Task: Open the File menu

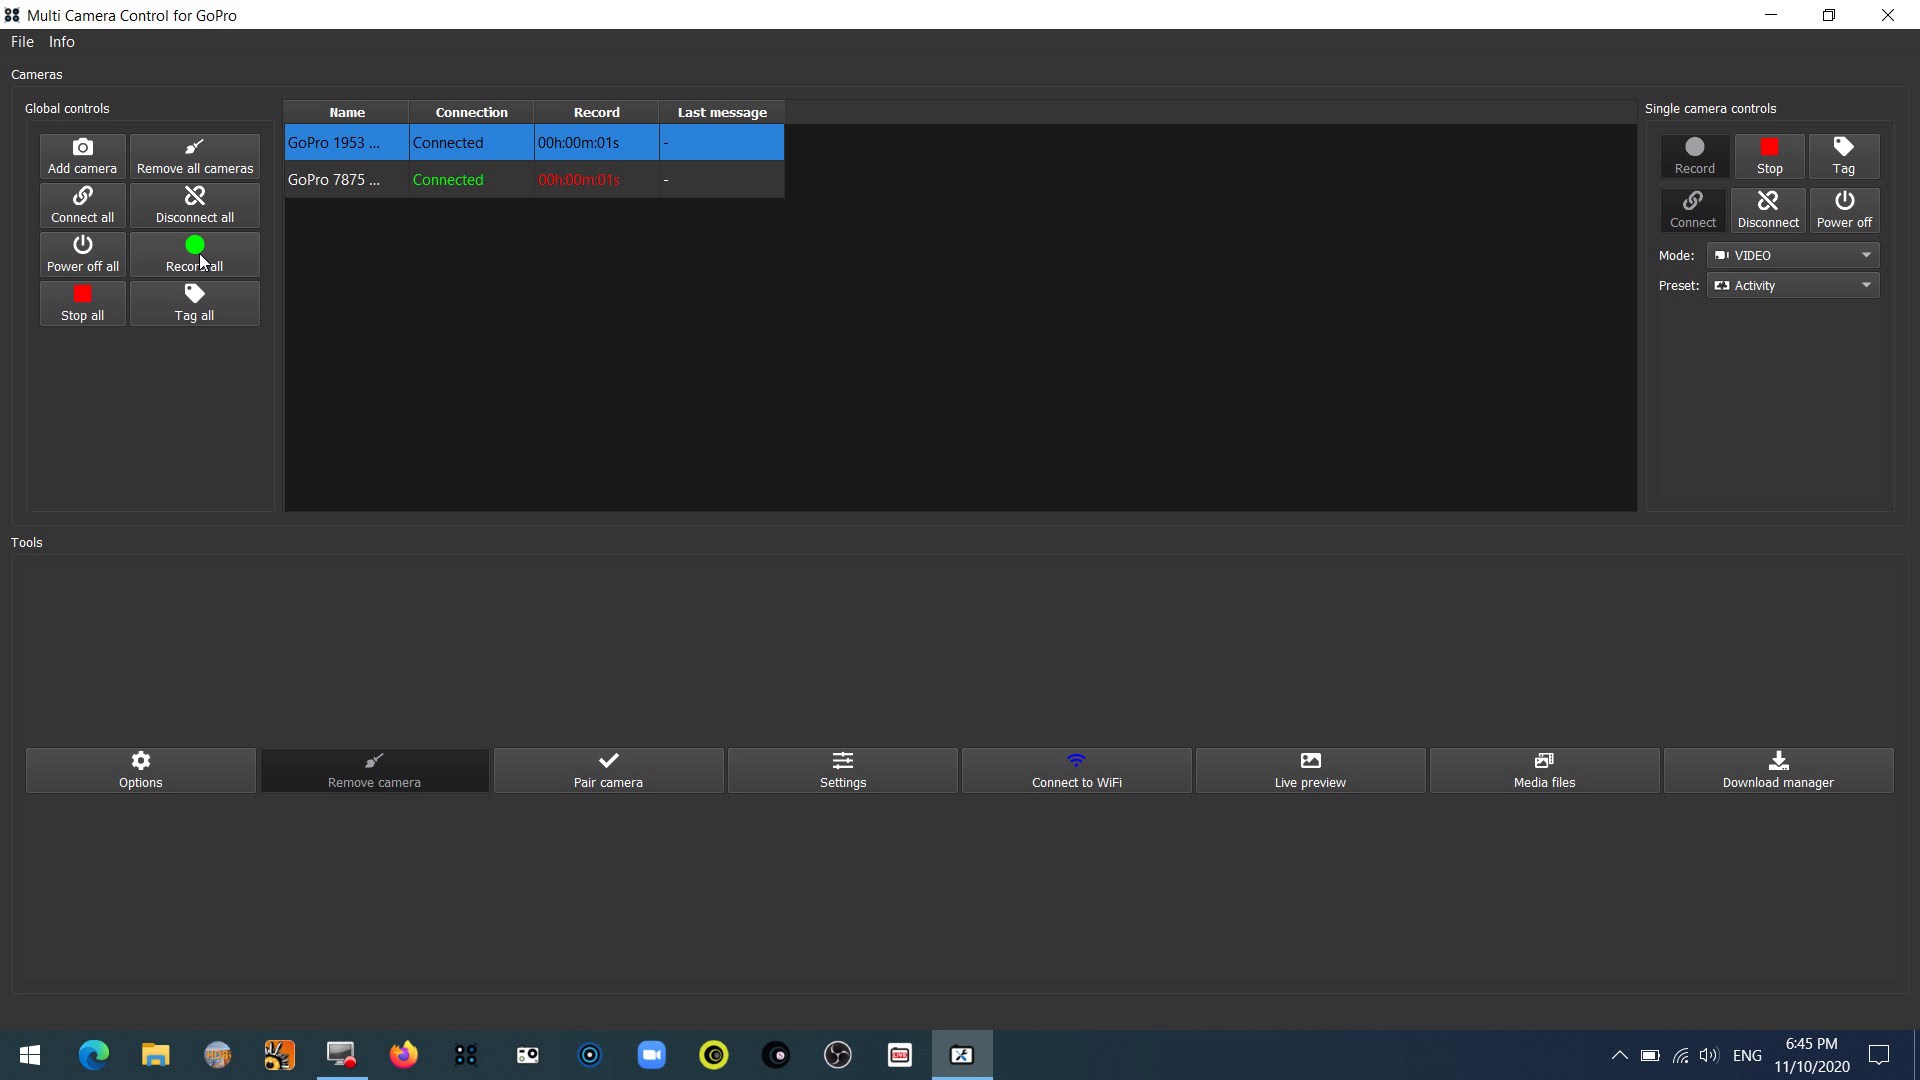Action: point(22,42)
